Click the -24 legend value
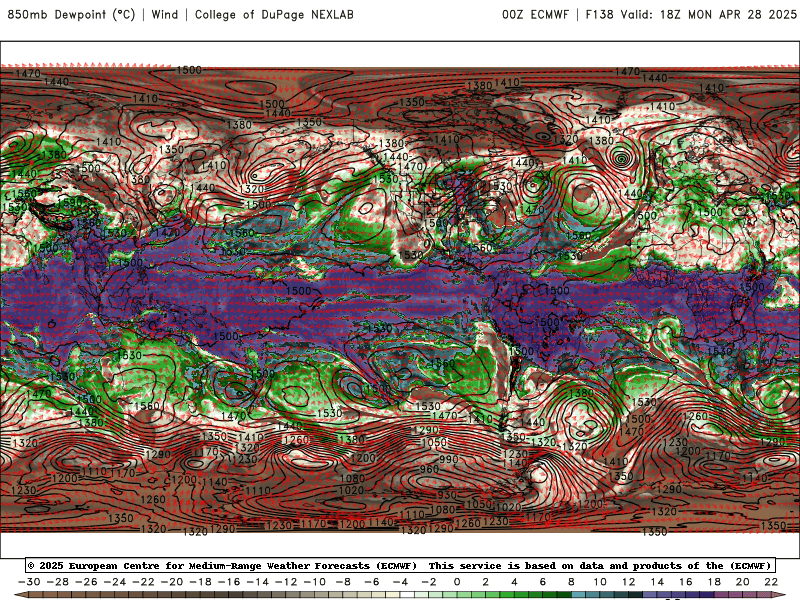This screenshot has height=600, width=800. click(115, 582)
